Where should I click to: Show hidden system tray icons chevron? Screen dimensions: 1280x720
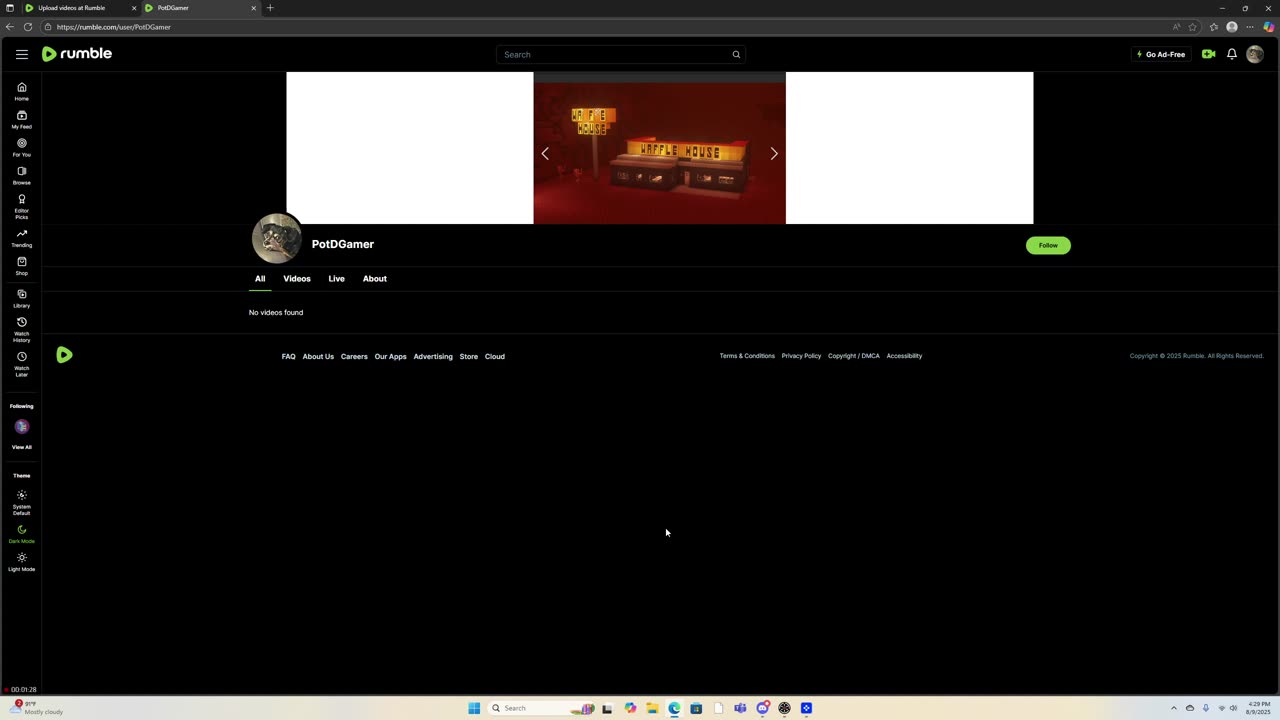pyautogui.click(x=1174, y=708)
